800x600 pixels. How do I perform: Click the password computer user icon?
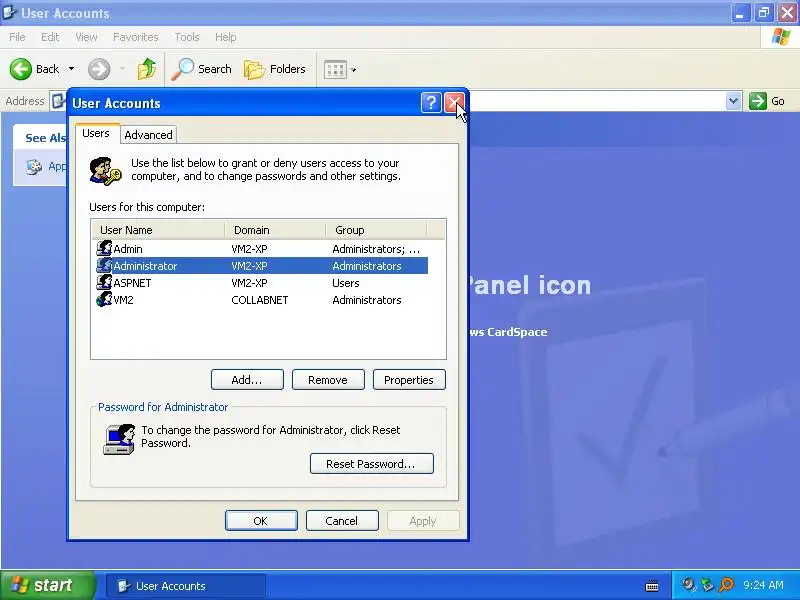coord(119,439)
